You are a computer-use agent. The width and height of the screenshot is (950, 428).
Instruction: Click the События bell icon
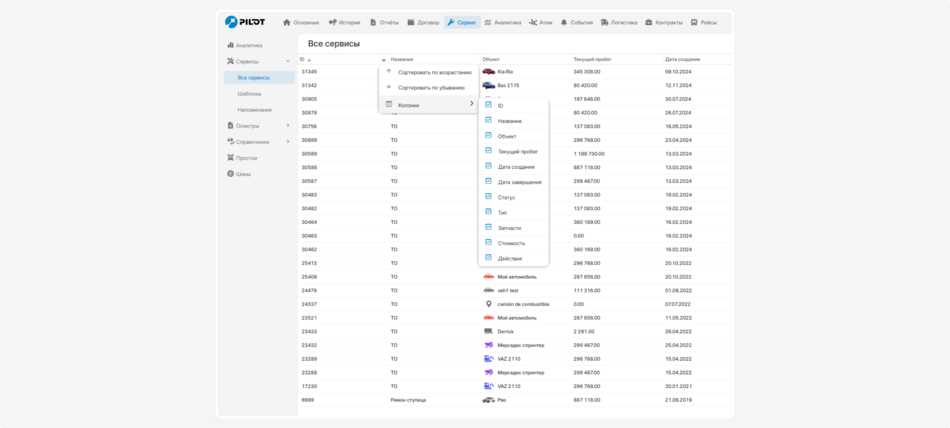click(x=564, y=22)
